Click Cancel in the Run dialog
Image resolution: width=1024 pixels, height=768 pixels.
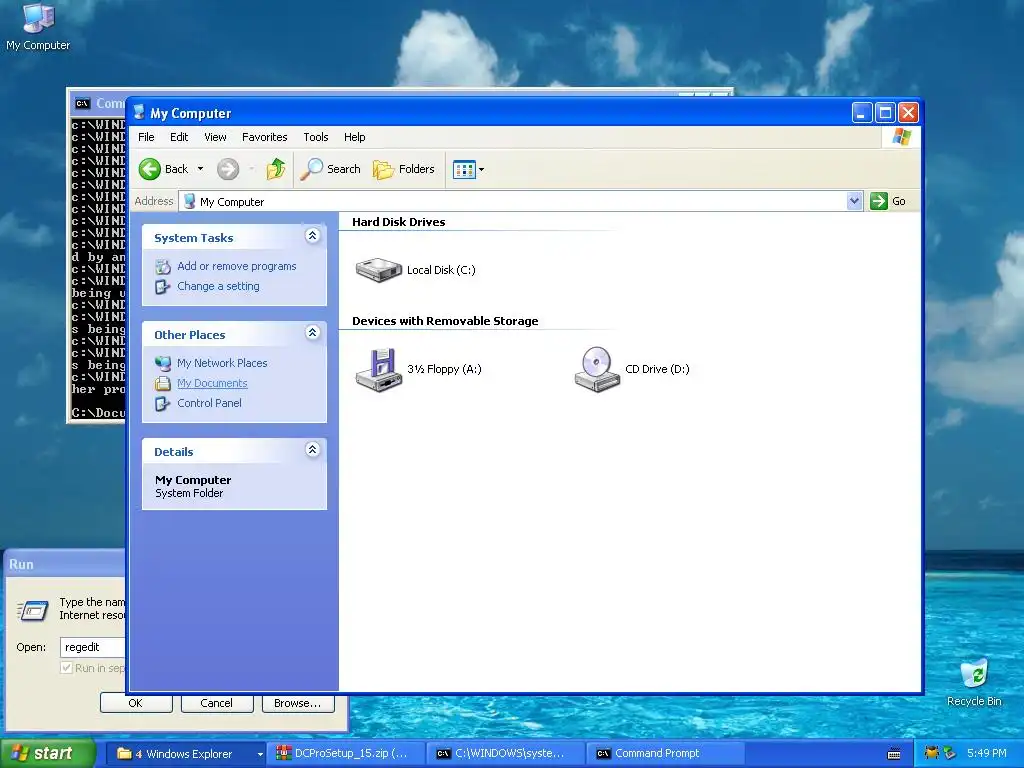[216, 703]
